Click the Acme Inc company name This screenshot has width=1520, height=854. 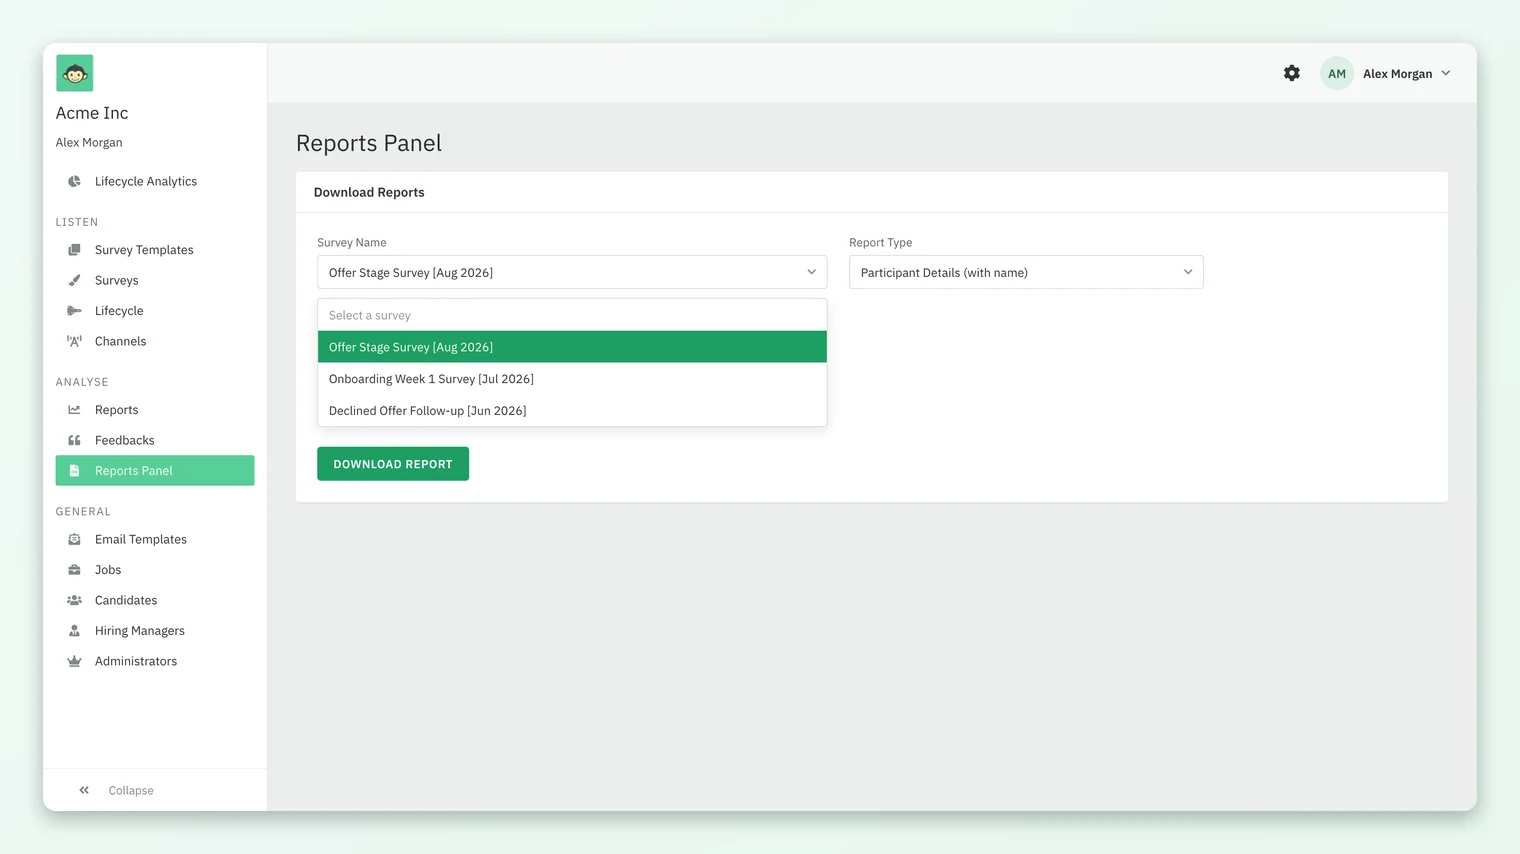[92, 113]
